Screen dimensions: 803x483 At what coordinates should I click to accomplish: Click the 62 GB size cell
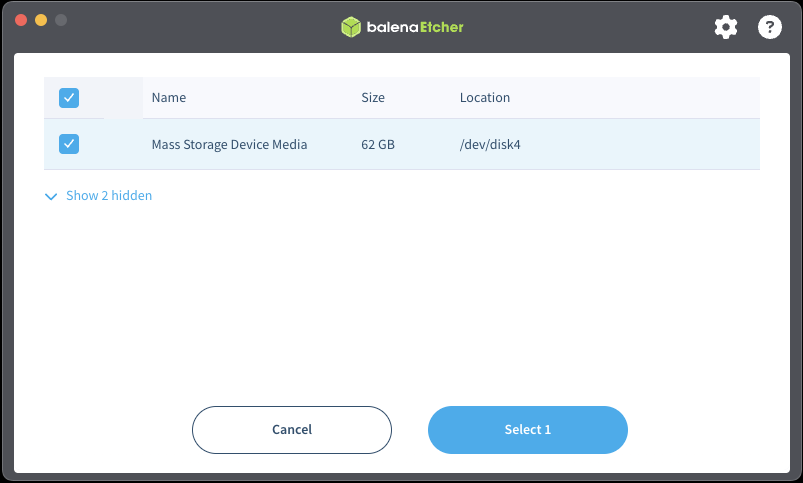(x=378, y=144)
